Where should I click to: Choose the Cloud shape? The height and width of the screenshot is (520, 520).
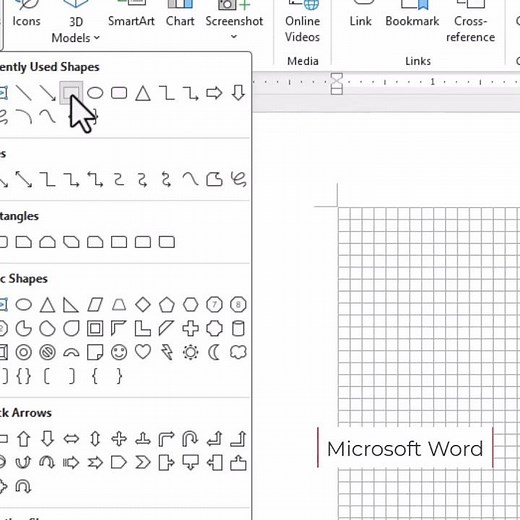(x=238, y=352)
